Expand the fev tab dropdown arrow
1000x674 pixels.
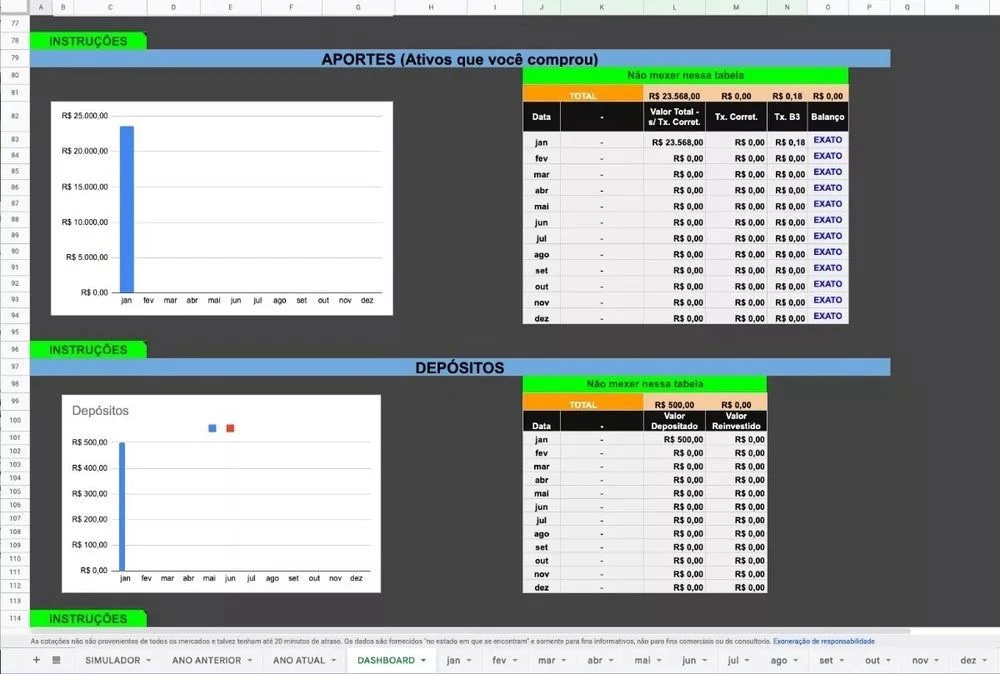(x=515, y=660)
